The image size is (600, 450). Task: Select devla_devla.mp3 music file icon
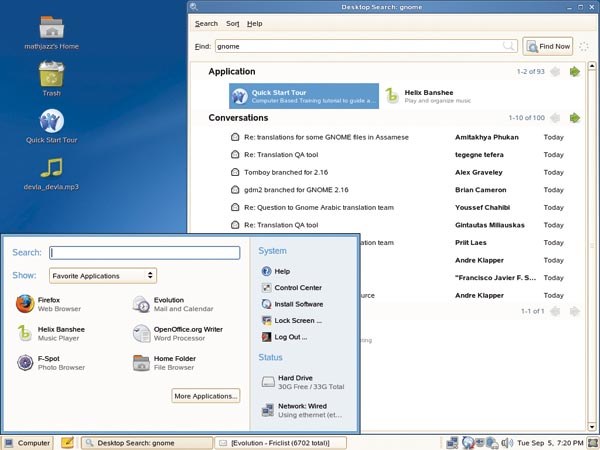tap(51, 174)
